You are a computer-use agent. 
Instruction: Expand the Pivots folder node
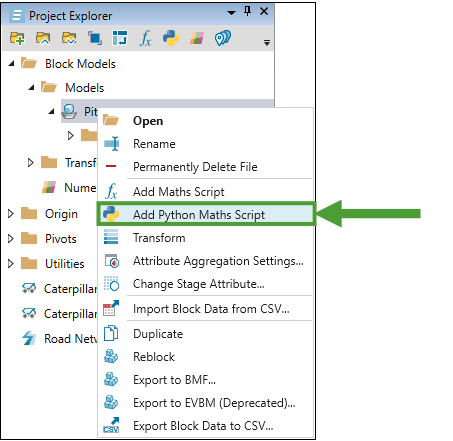[x=11, y=239]
